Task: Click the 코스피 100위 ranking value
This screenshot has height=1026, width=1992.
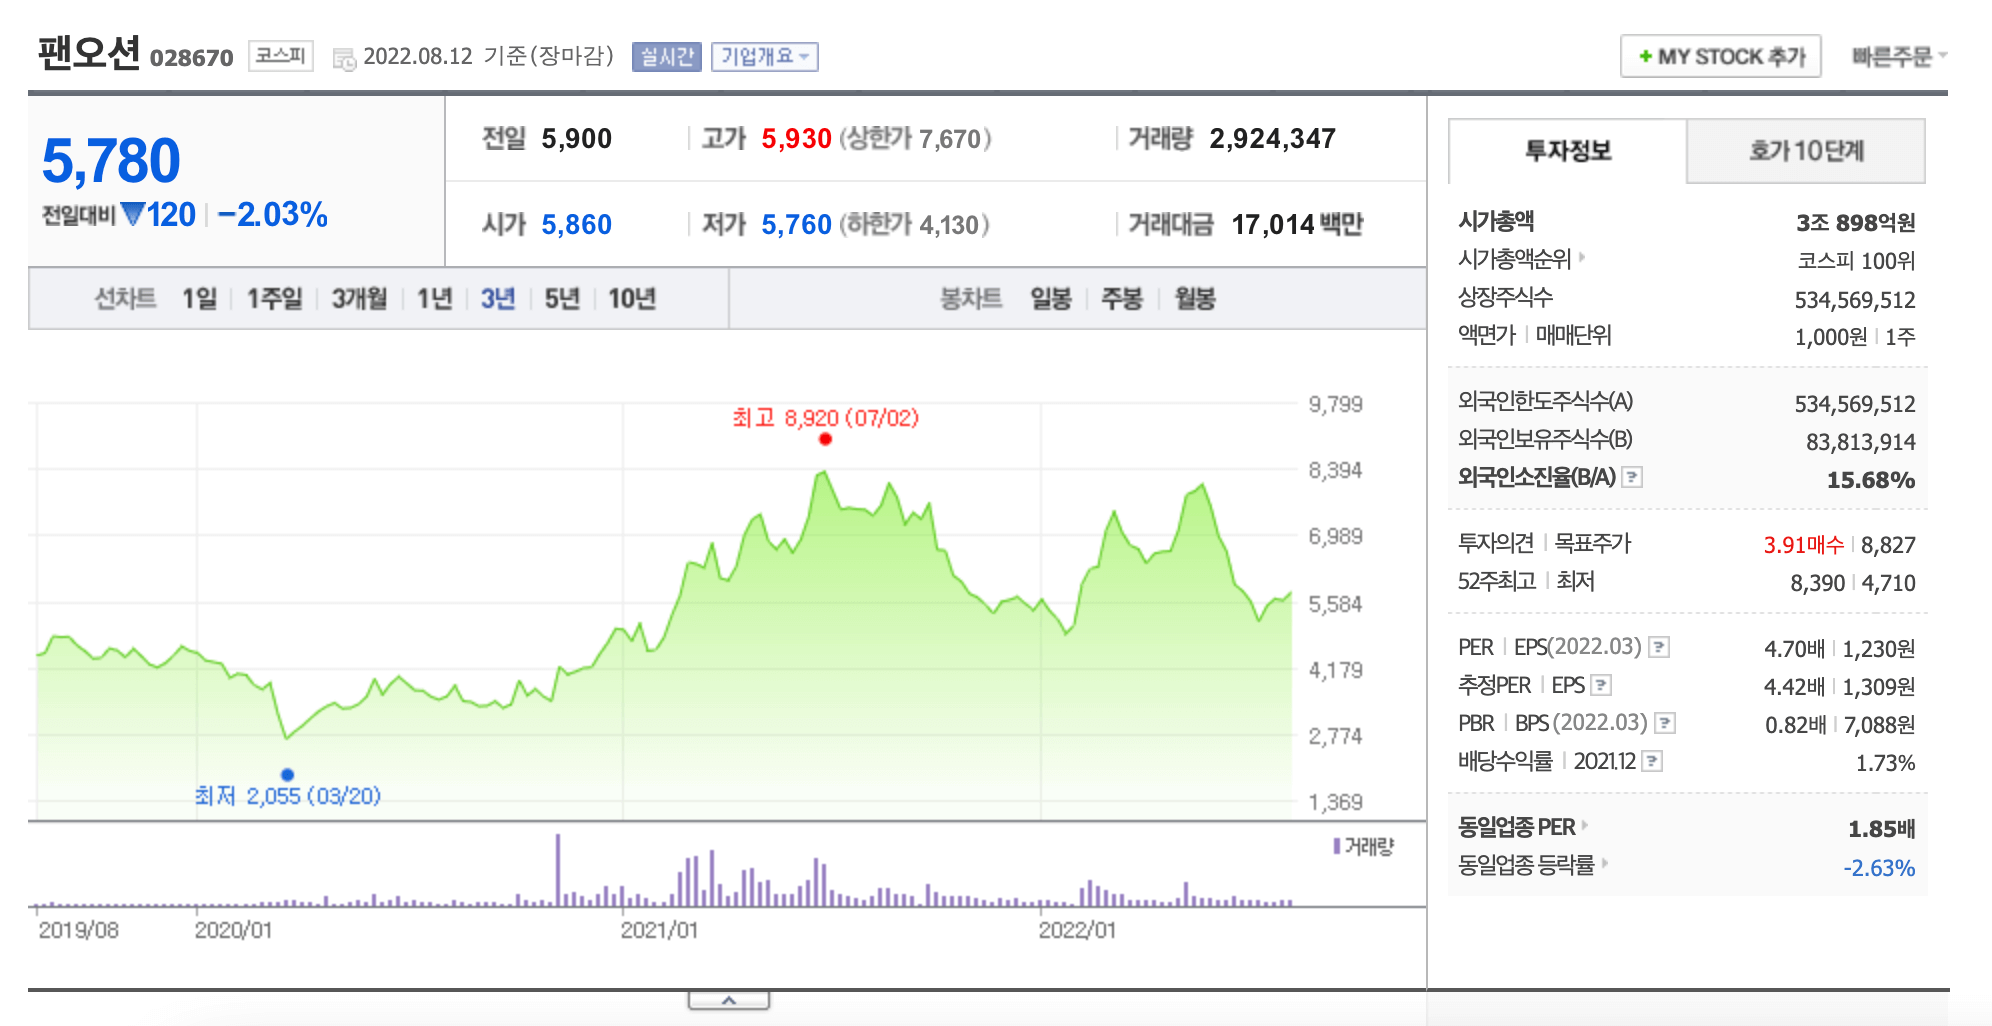Action: point(1856,260)
